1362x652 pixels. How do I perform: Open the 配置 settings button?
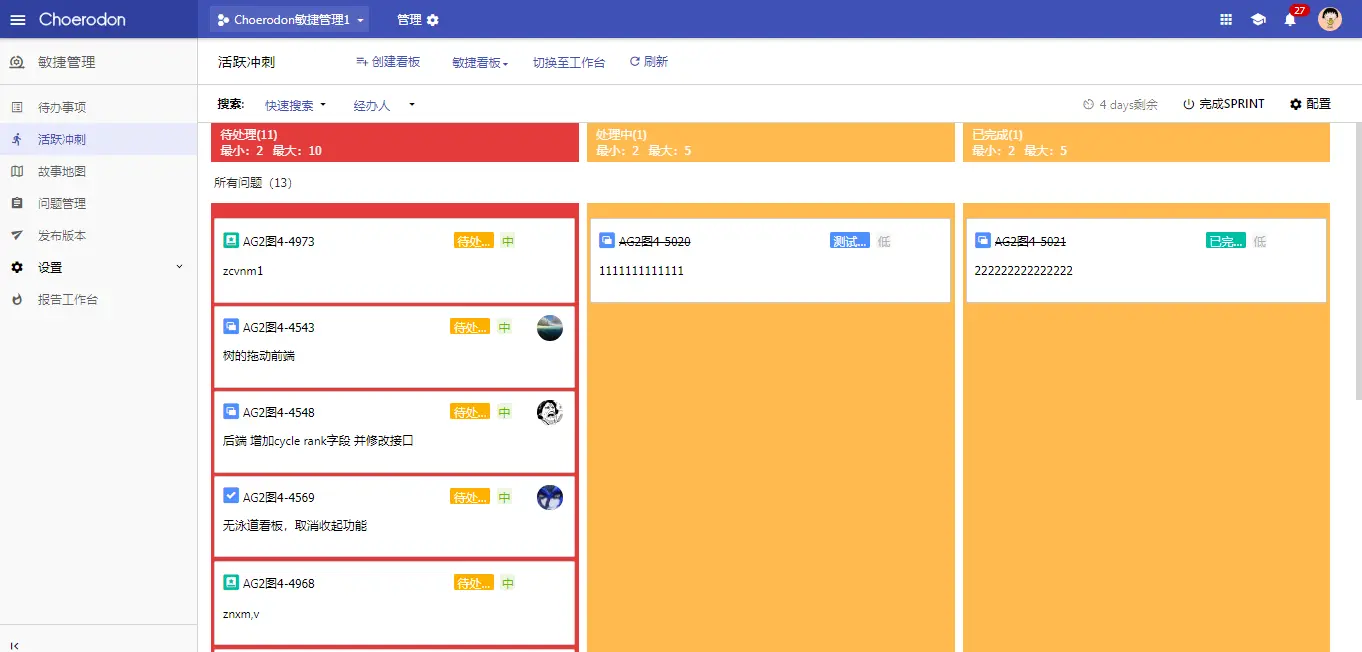click(1310, 104)
